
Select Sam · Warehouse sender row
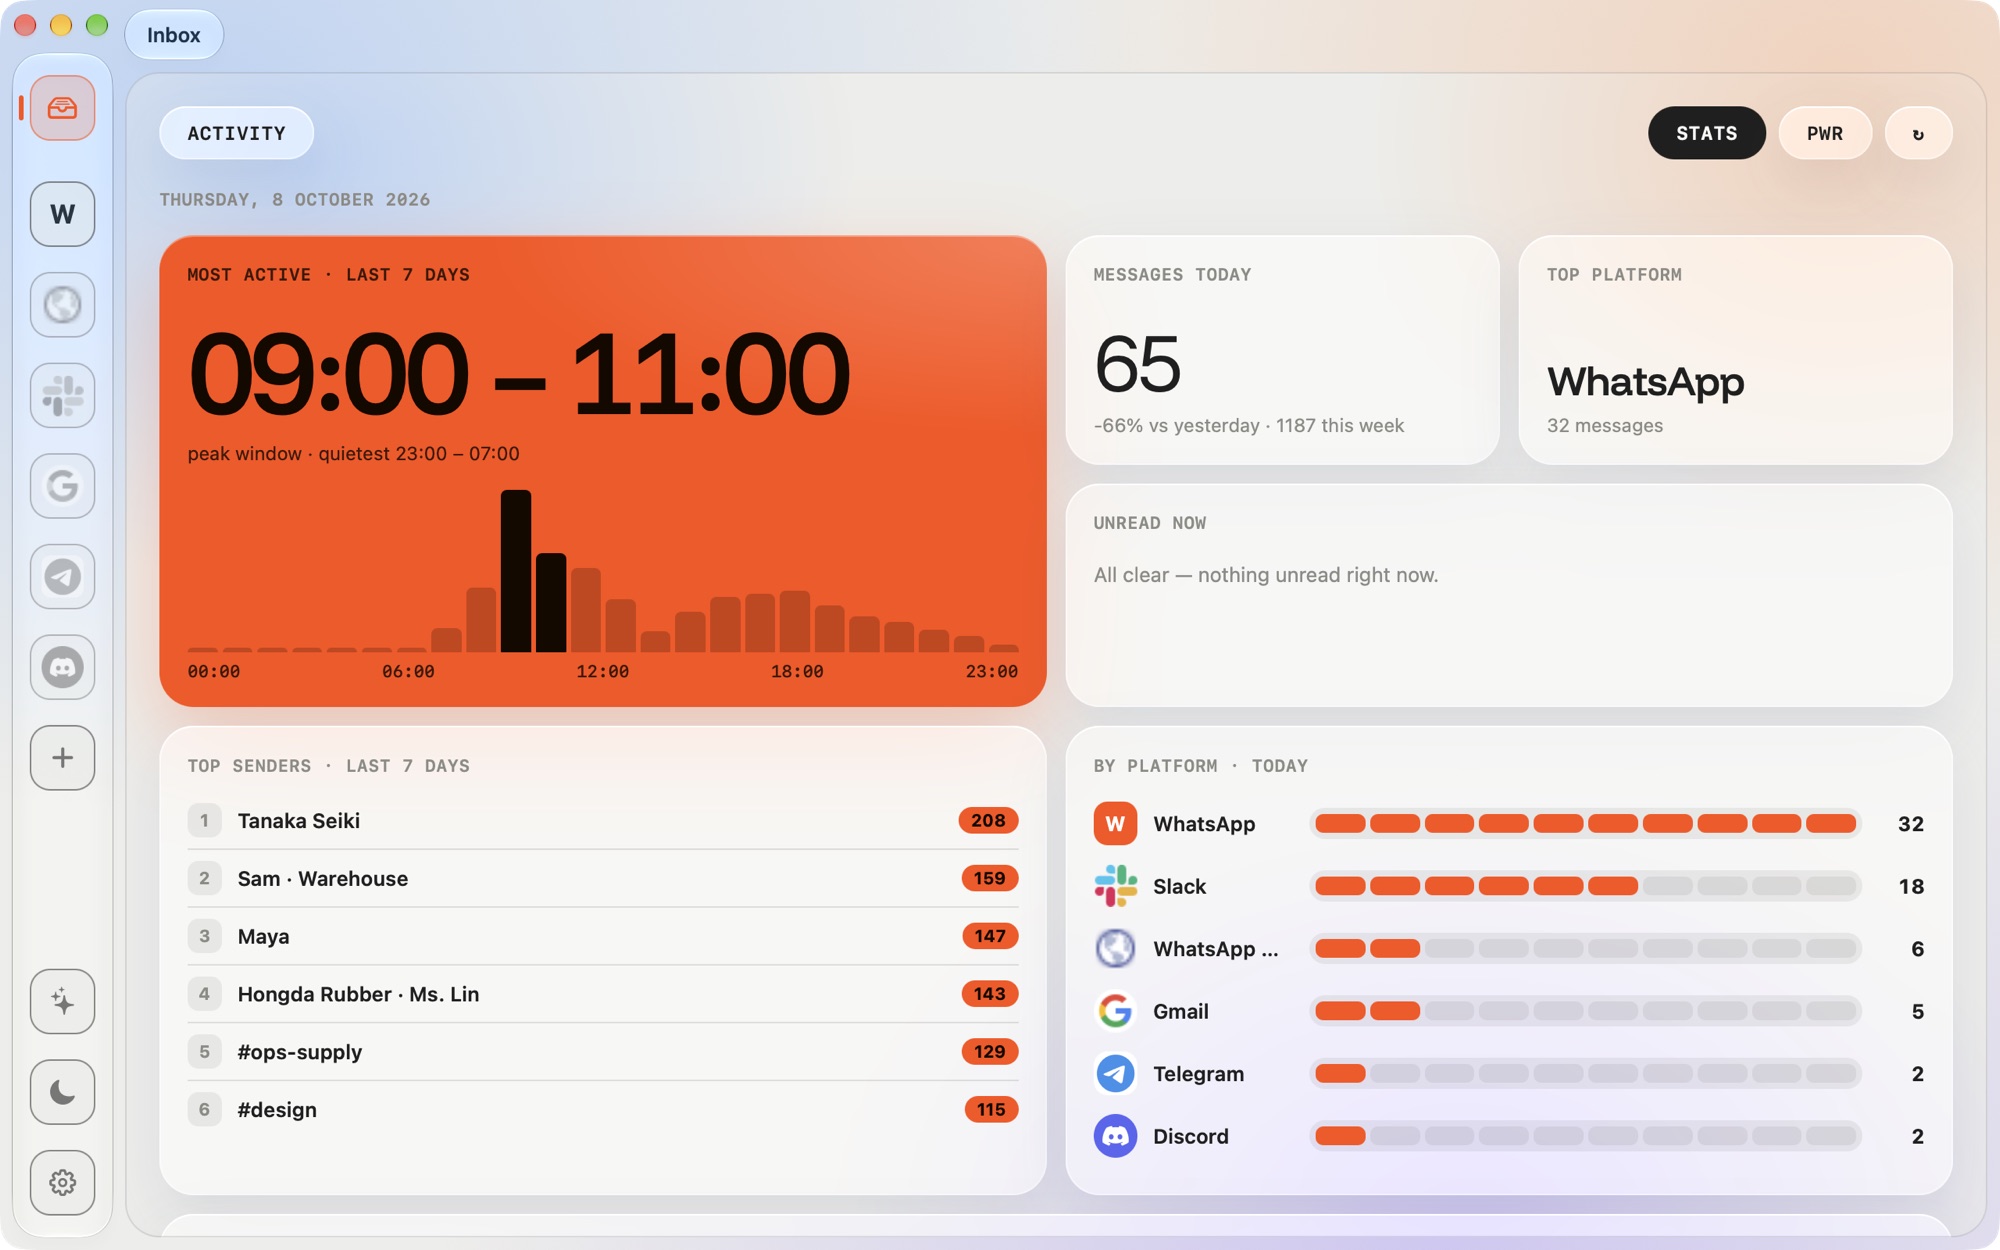(602, 879)
